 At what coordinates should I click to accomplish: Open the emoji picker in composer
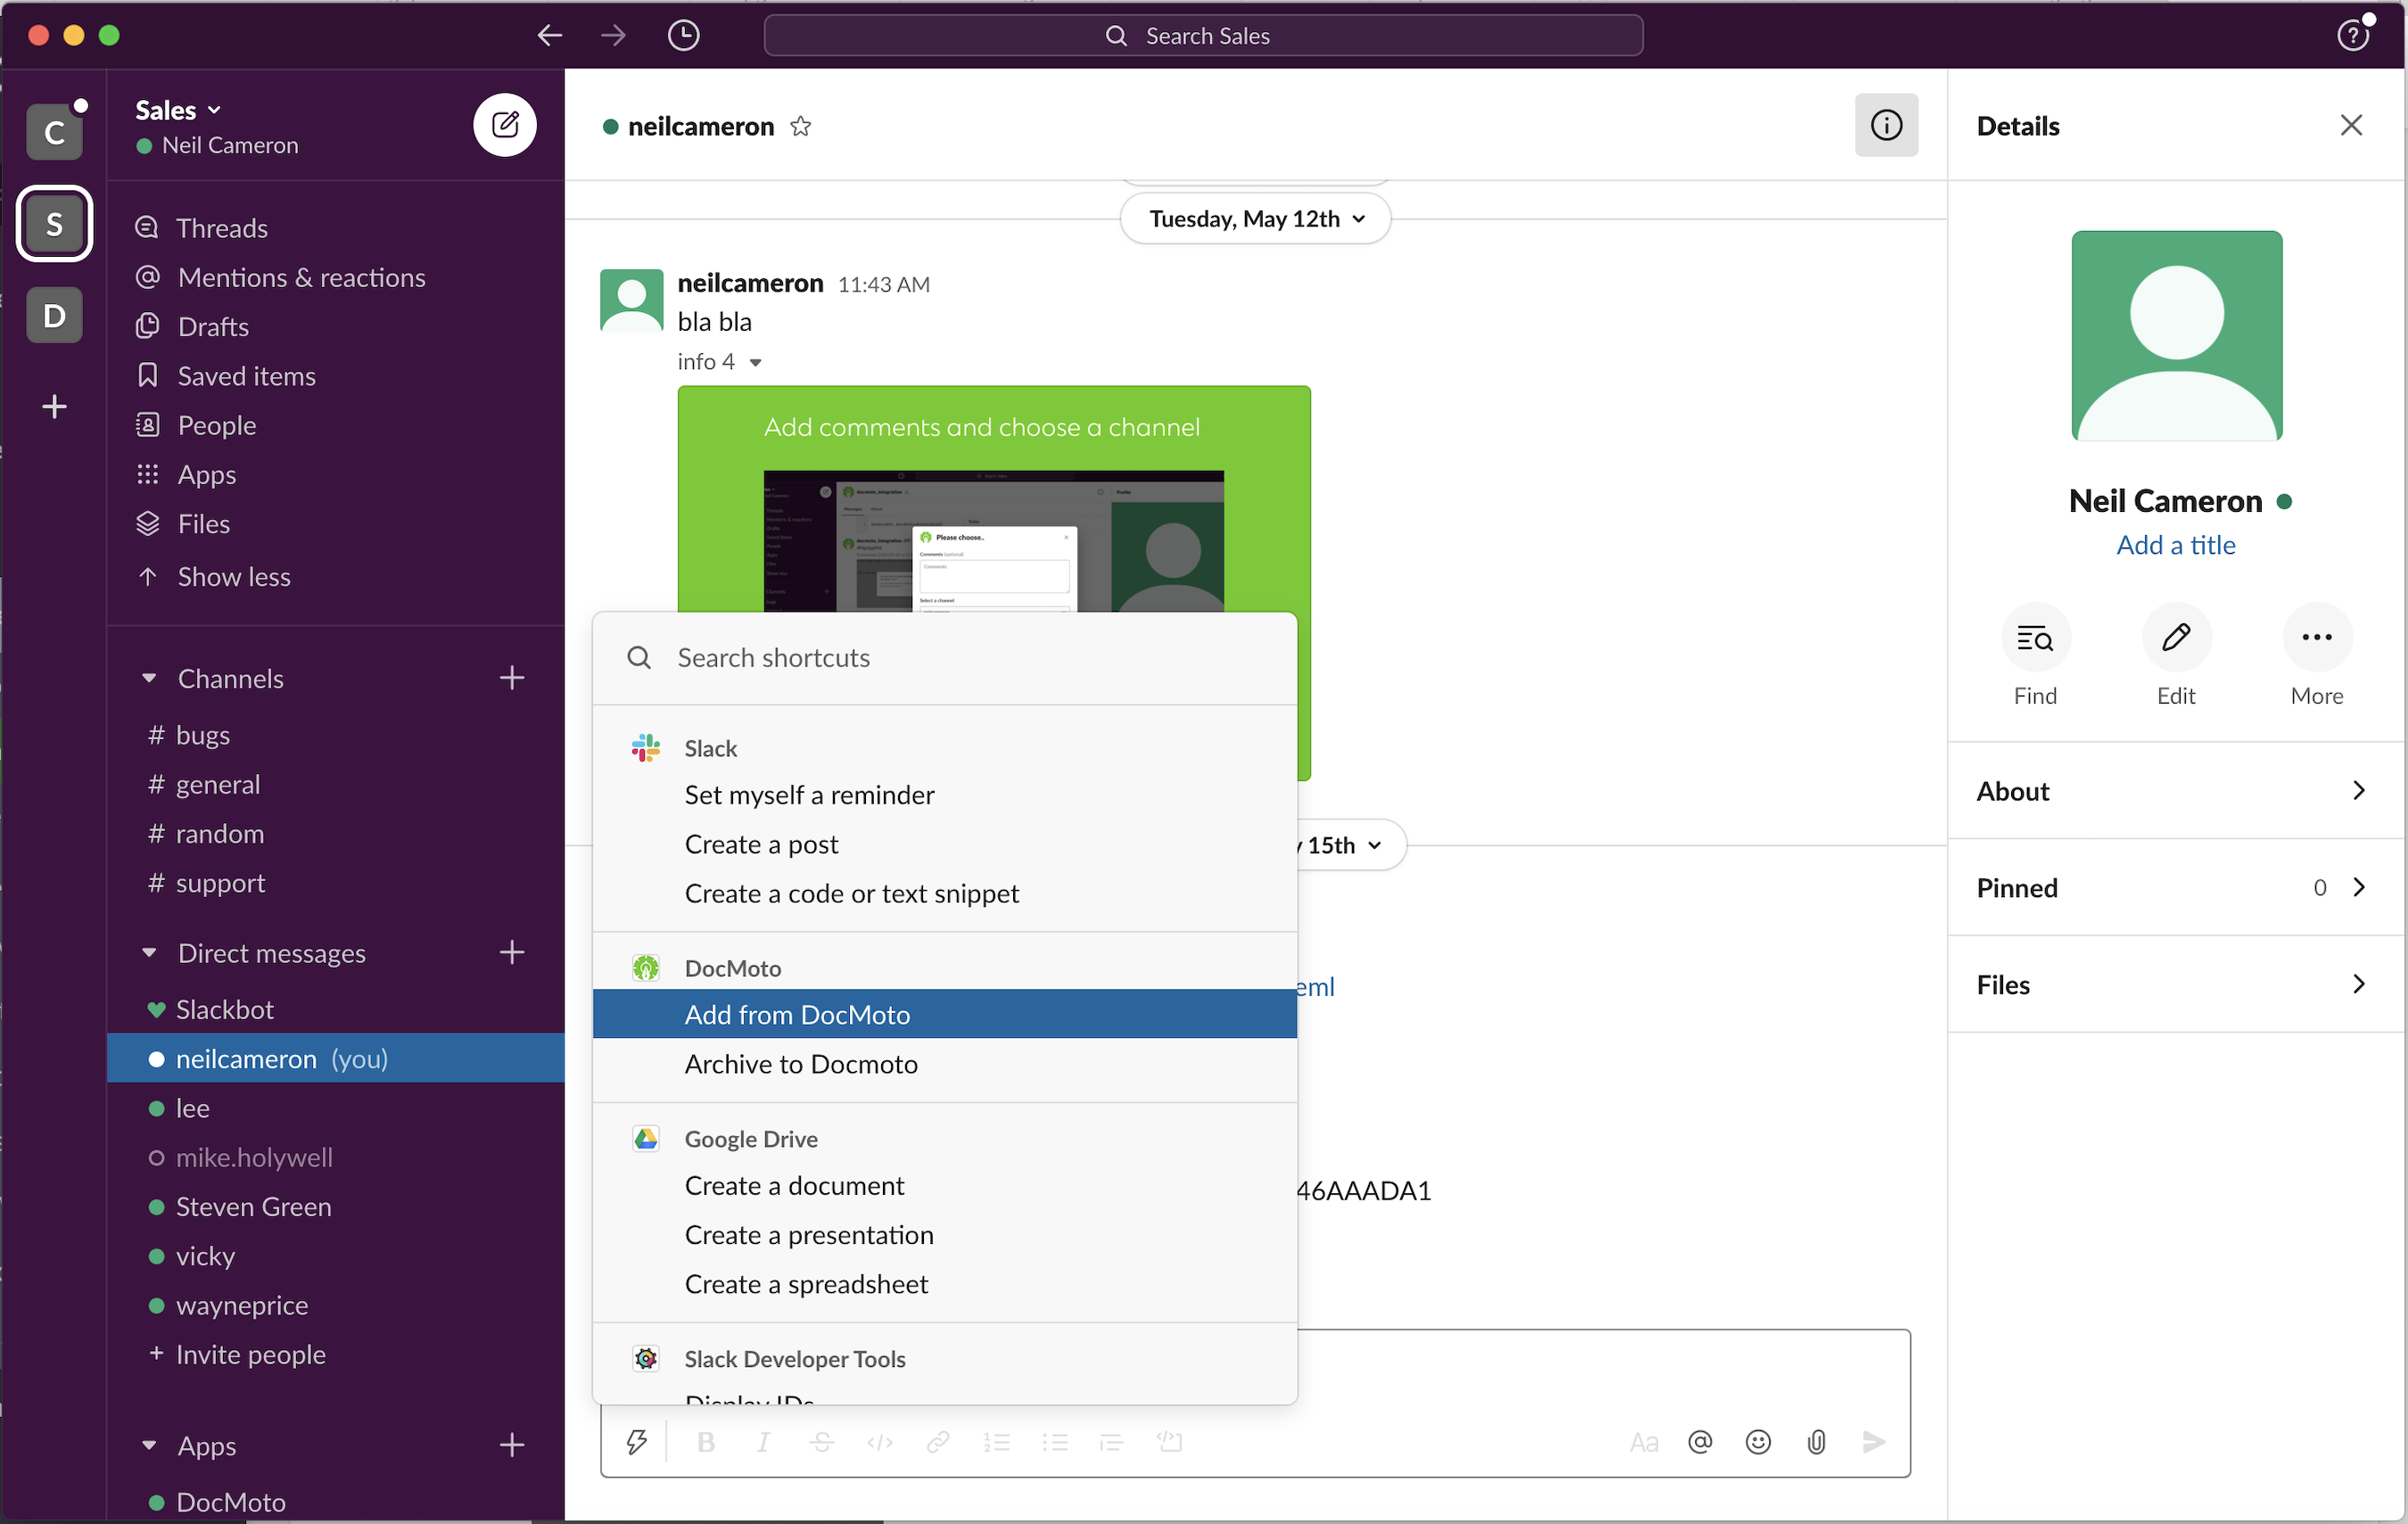click(x=1758, y=1441)
